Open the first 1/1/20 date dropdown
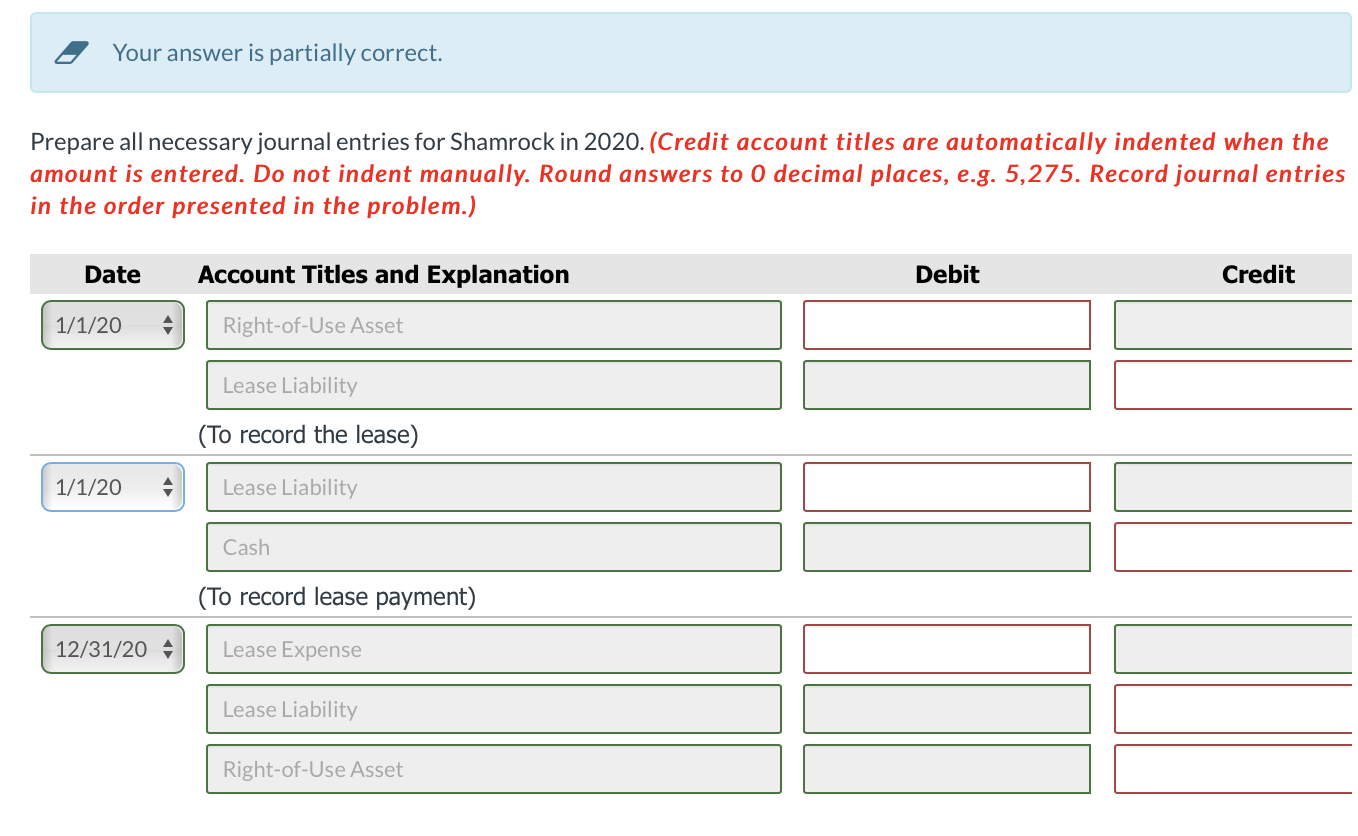Image resolution: width=1358 pixels, height=836 pixels. click(x=112, y=325)
